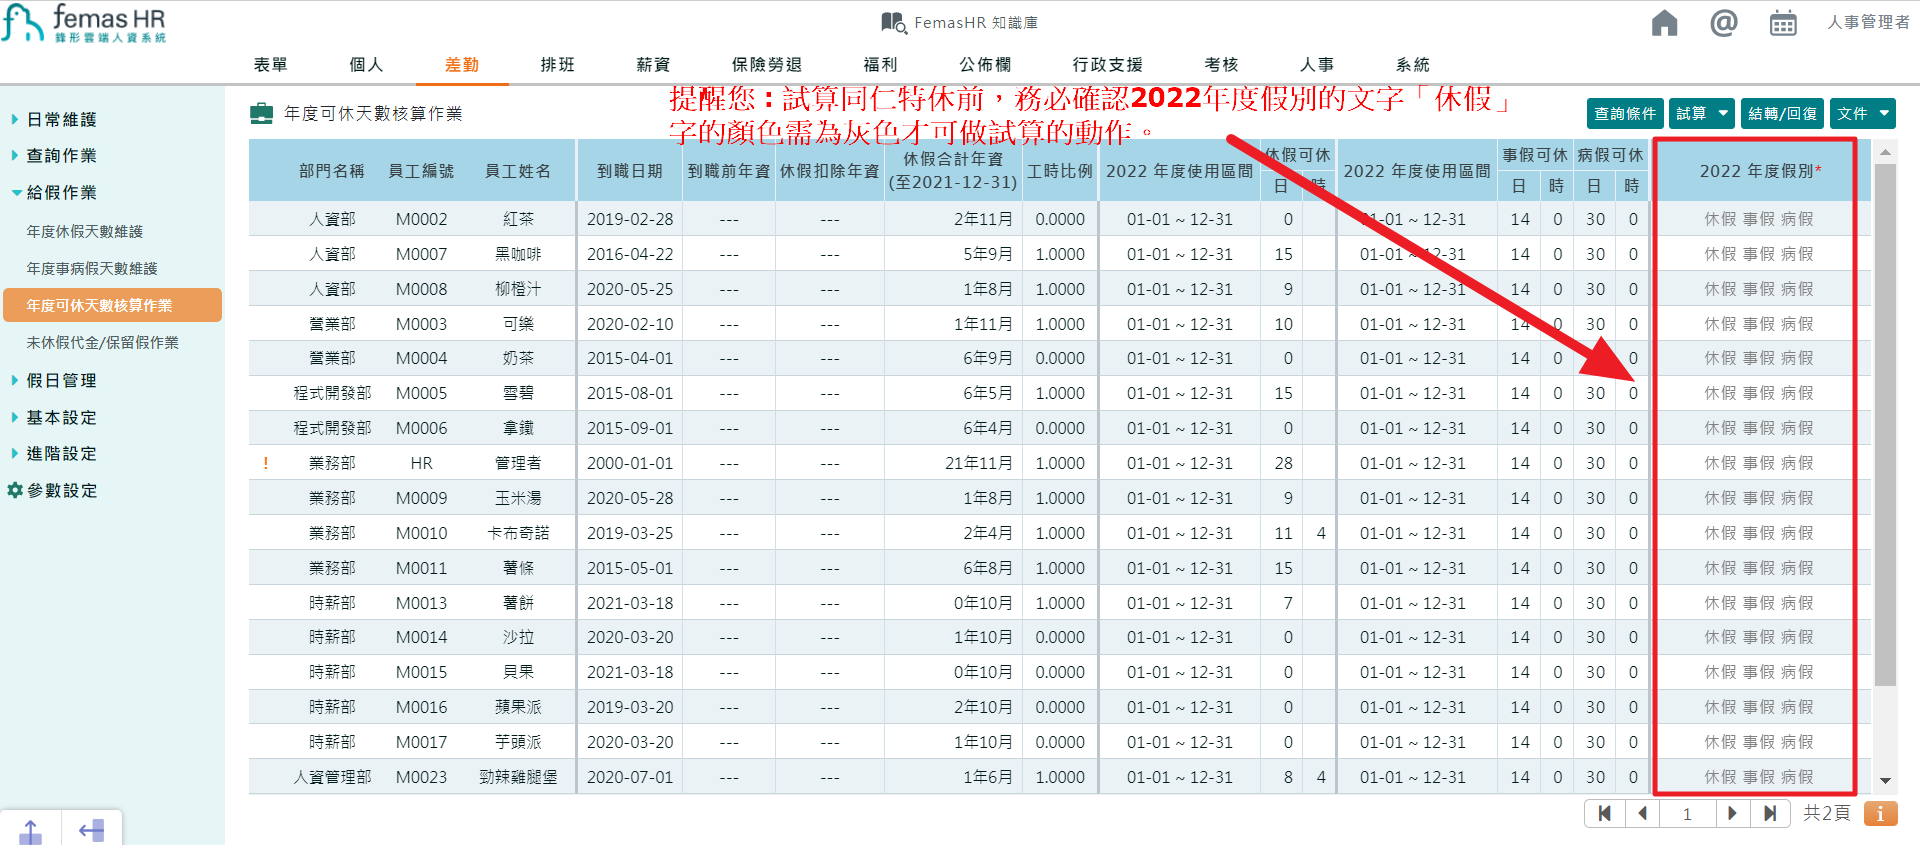Click the orange info icon near pagination
Image resolution: width=1920 pixels, height=845 pixels.
[x=1880, y=813]
